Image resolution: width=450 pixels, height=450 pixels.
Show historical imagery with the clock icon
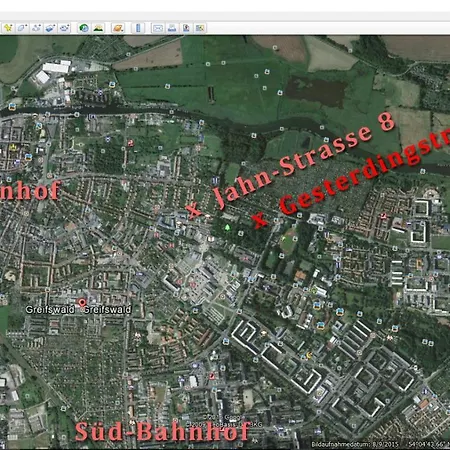[x=84, y=28]
